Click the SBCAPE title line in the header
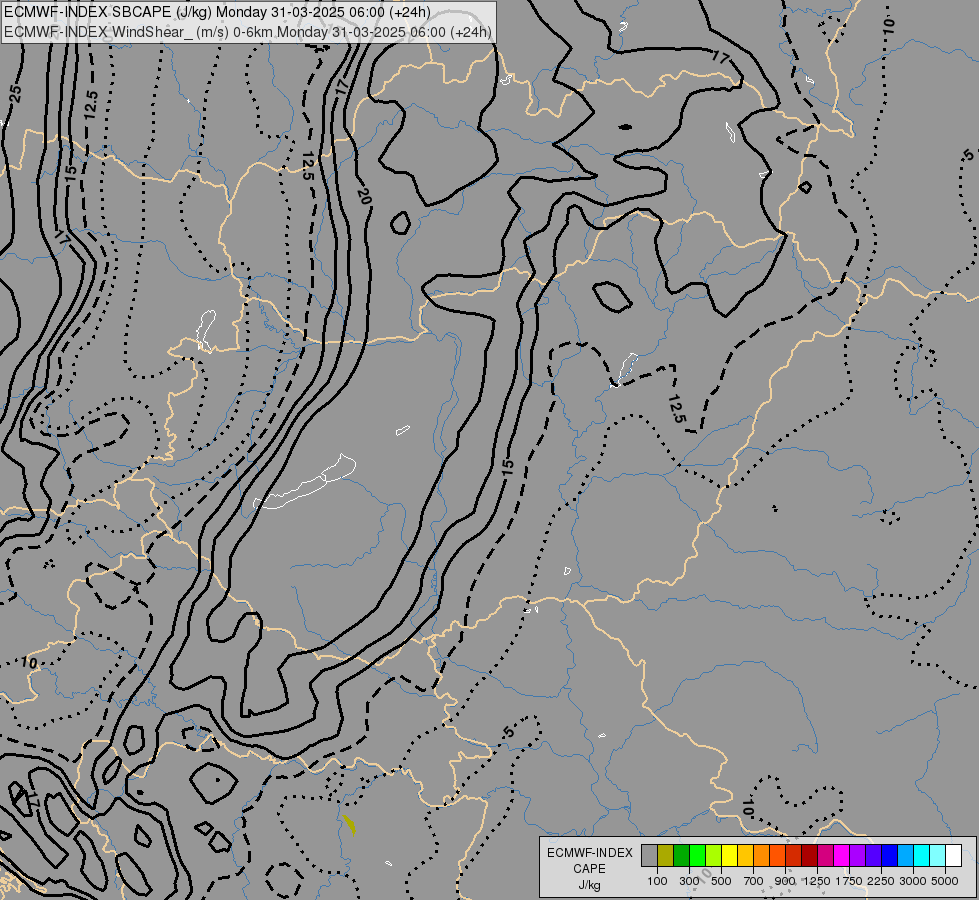 click(217, 12)
